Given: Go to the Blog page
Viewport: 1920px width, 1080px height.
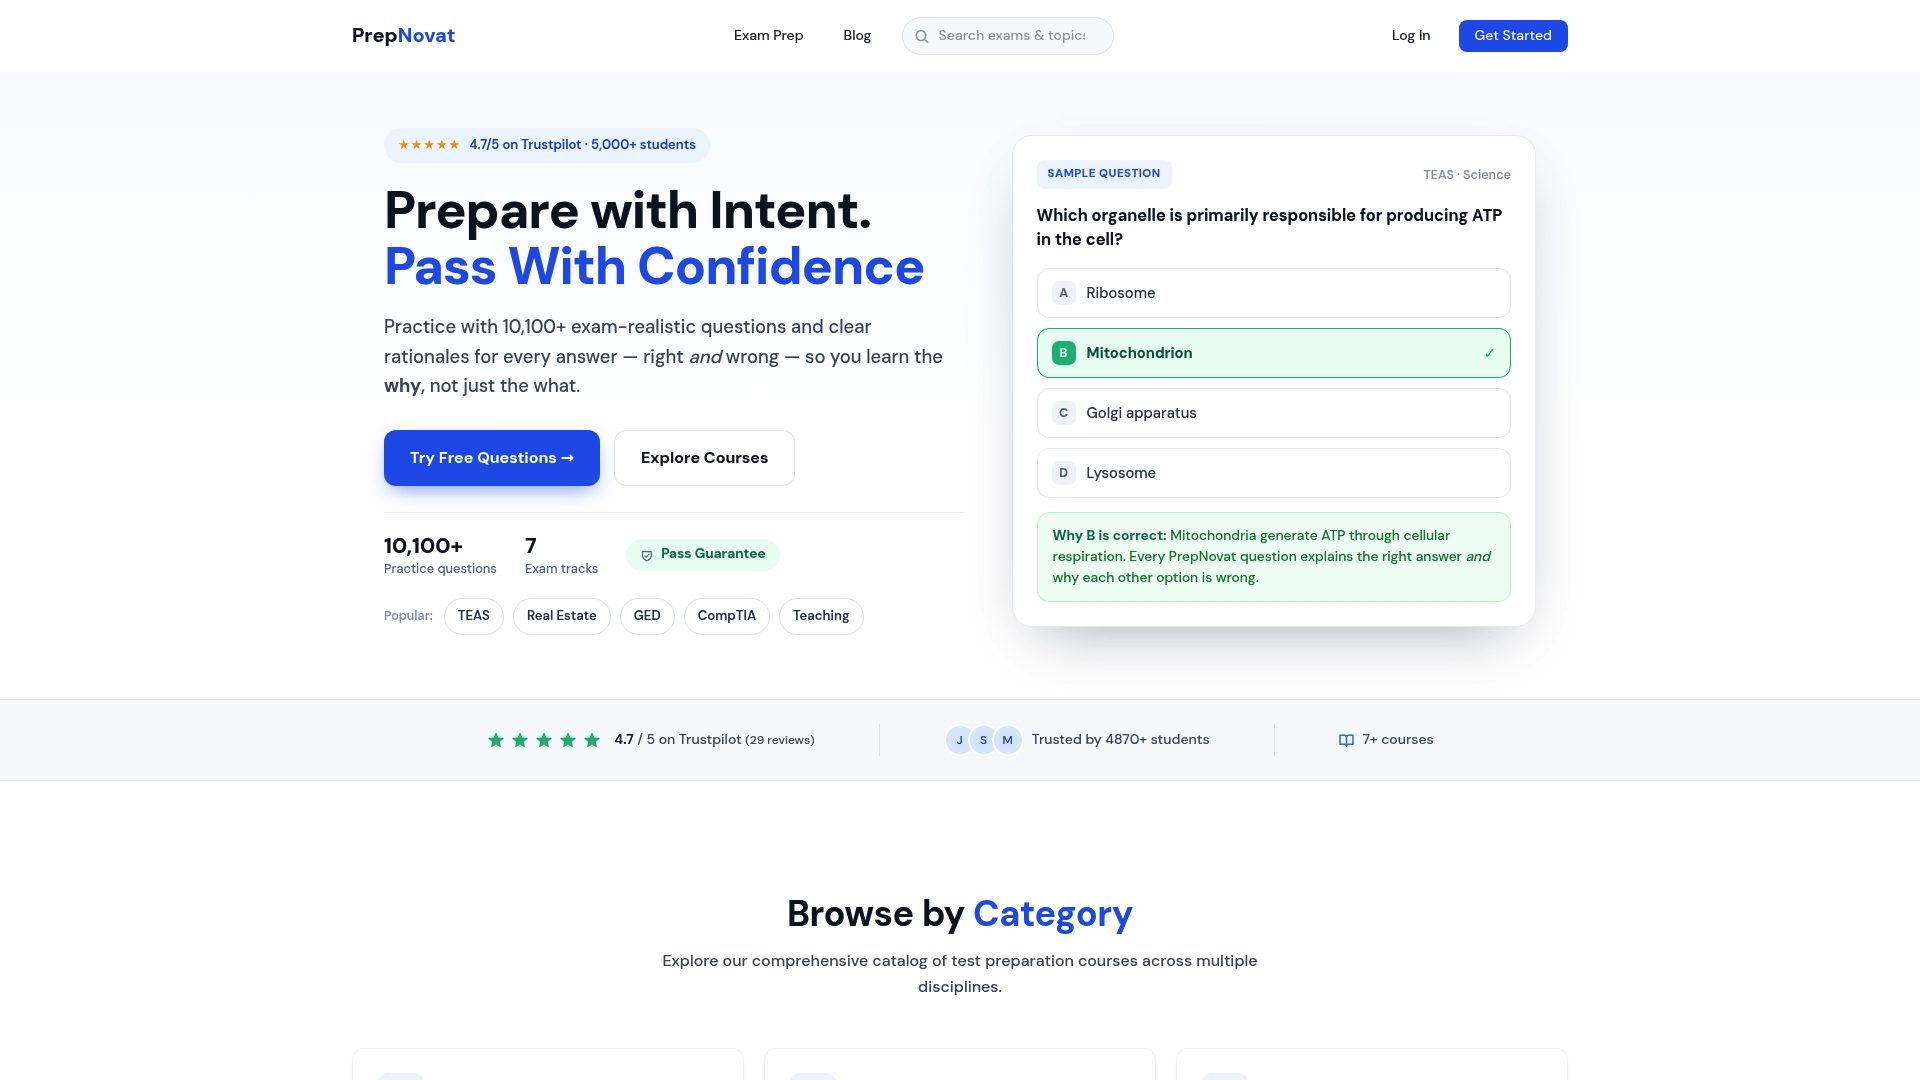Looking at the screenshot, I should (x=857, y=36).
